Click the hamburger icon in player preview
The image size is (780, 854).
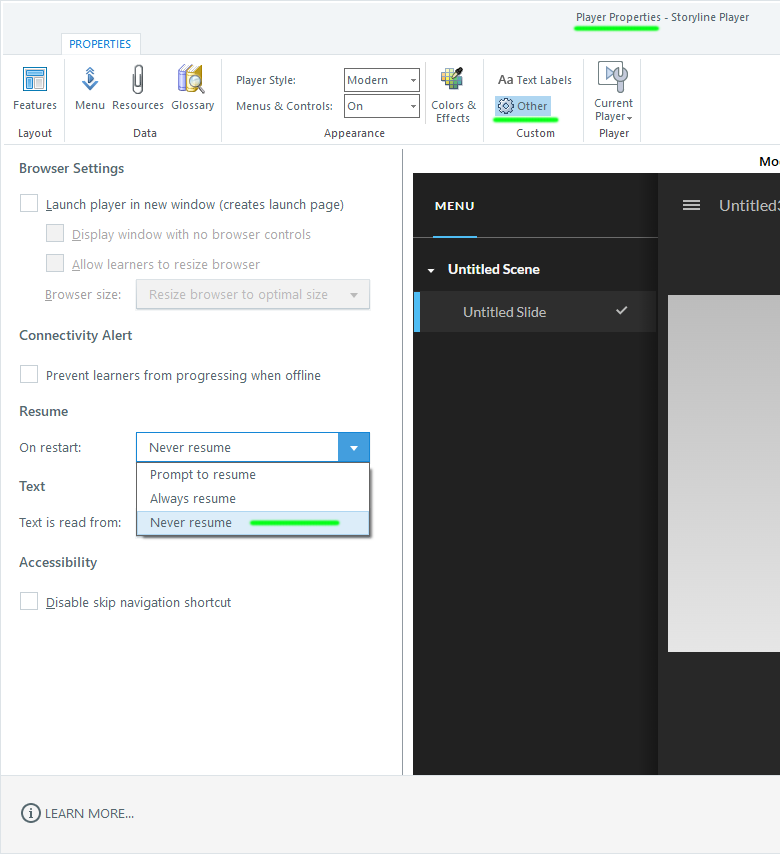[691, 205]
